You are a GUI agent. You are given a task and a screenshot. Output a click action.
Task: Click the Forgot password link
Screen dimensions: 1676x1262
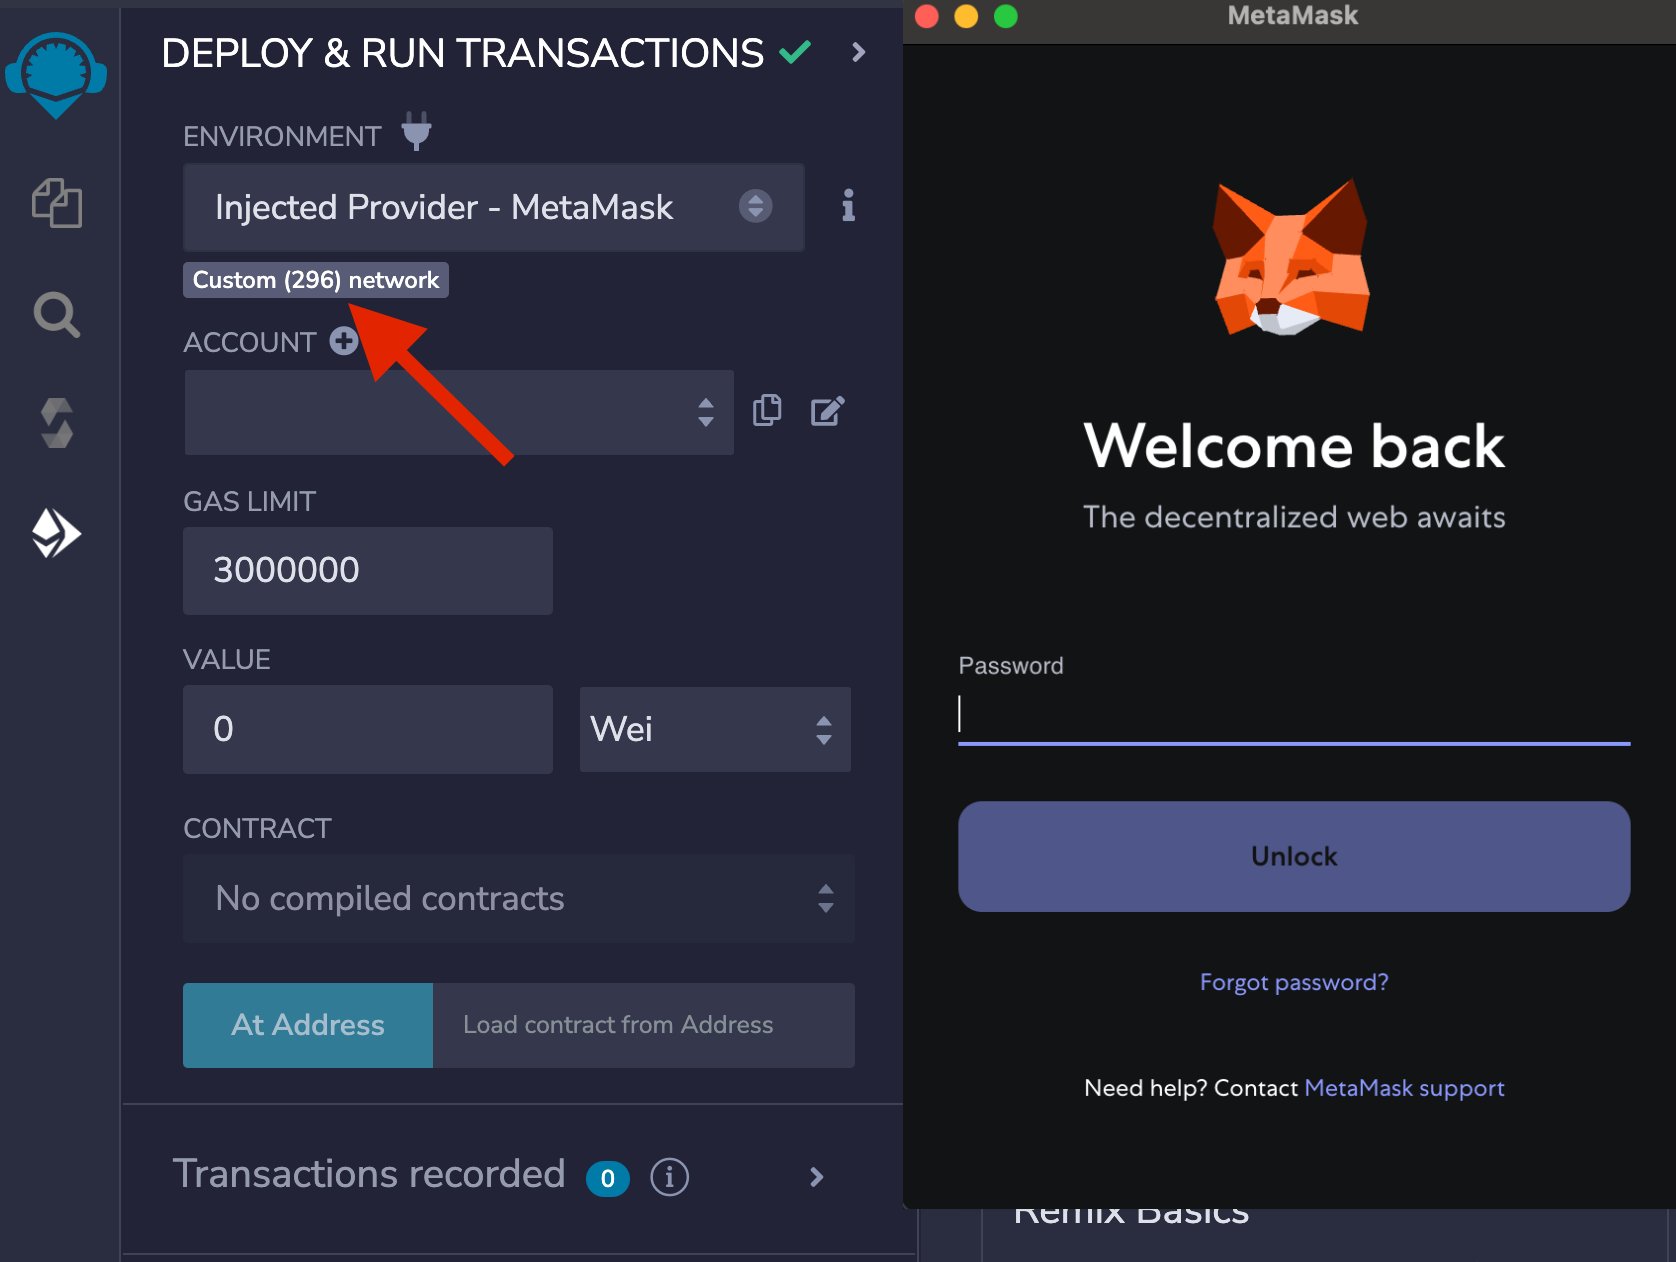pyautogui.click(x=1294, y=982)
